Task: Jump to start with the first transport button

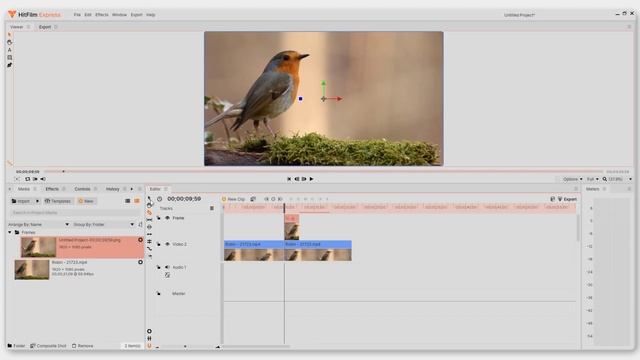Action: [x=289, y=179]
